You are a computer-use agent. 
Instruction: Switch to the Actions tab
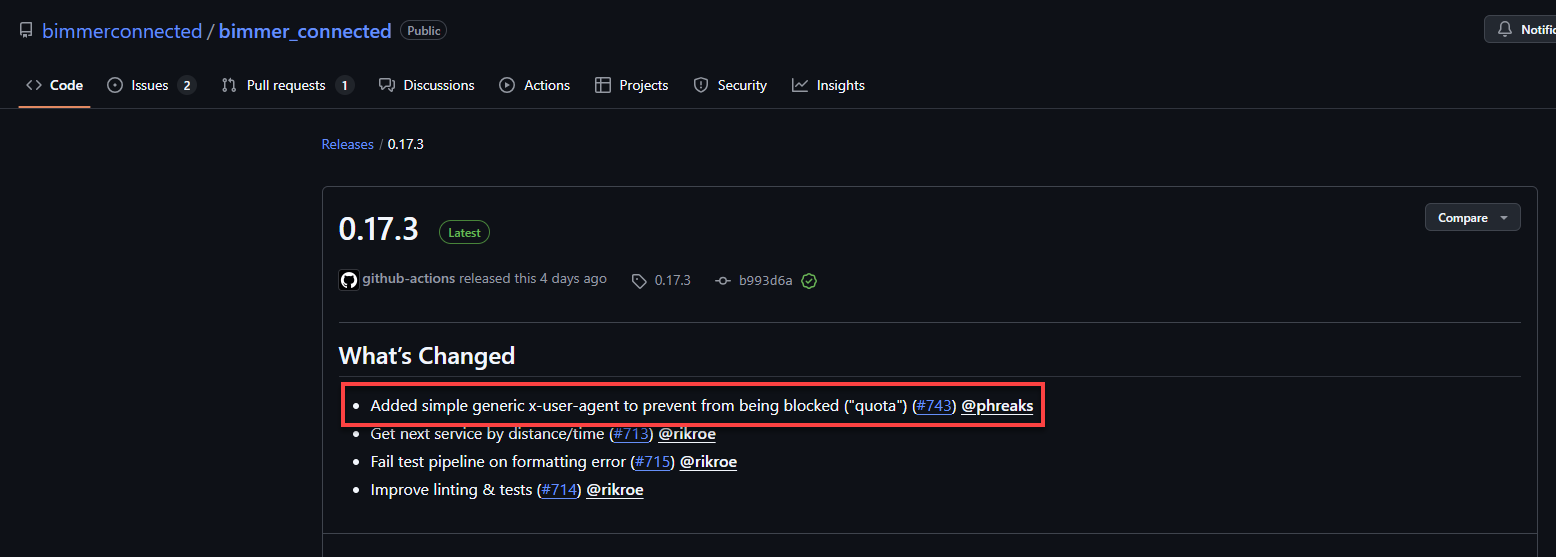(x=535, y=85)
